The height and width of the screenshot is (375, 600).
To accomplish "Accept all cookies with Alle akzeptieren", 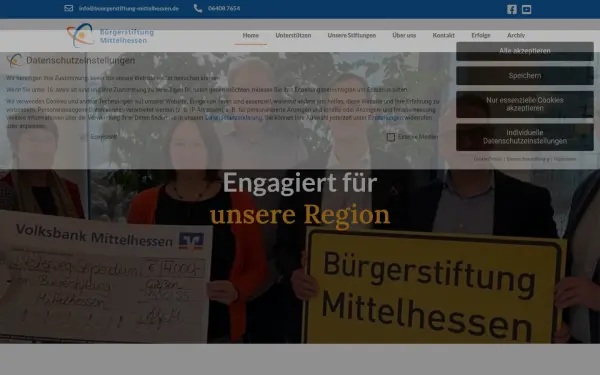I will coord(525,51).
